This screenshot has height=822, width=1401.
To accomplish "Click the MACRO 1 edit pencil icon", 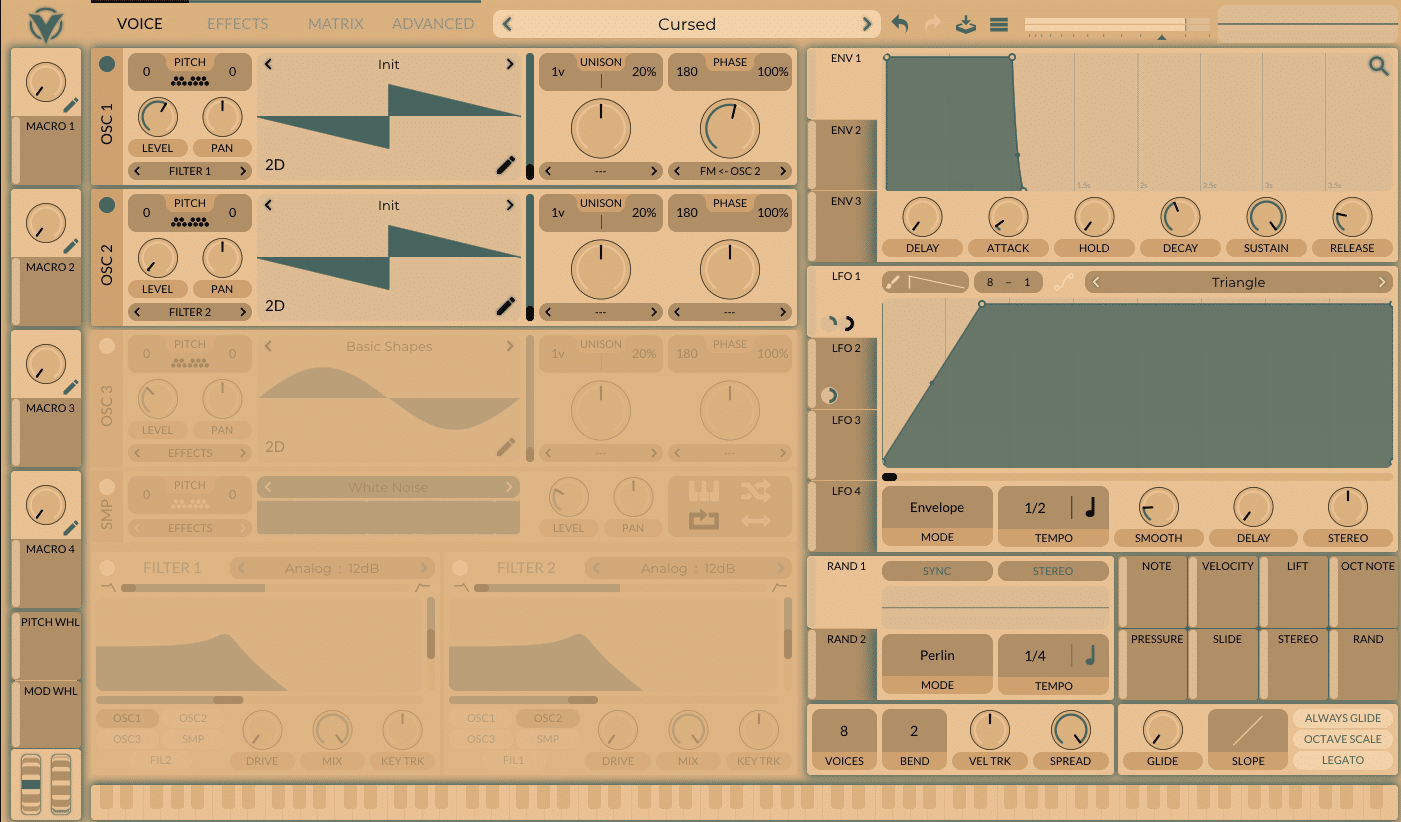I will (71, 105).
